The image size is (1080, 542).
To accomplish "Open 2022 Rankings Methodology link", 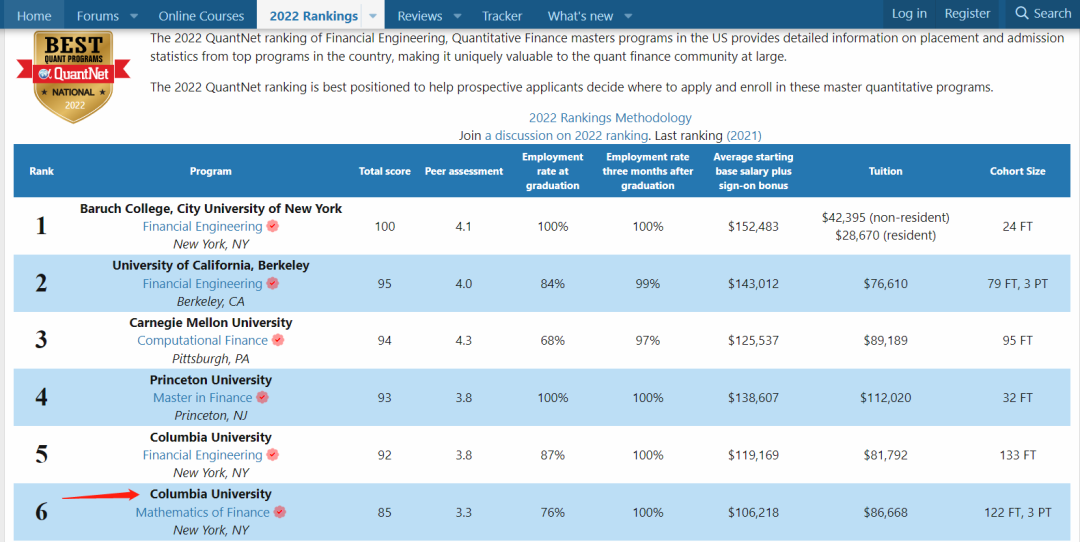I will click(x=610, y=118).
